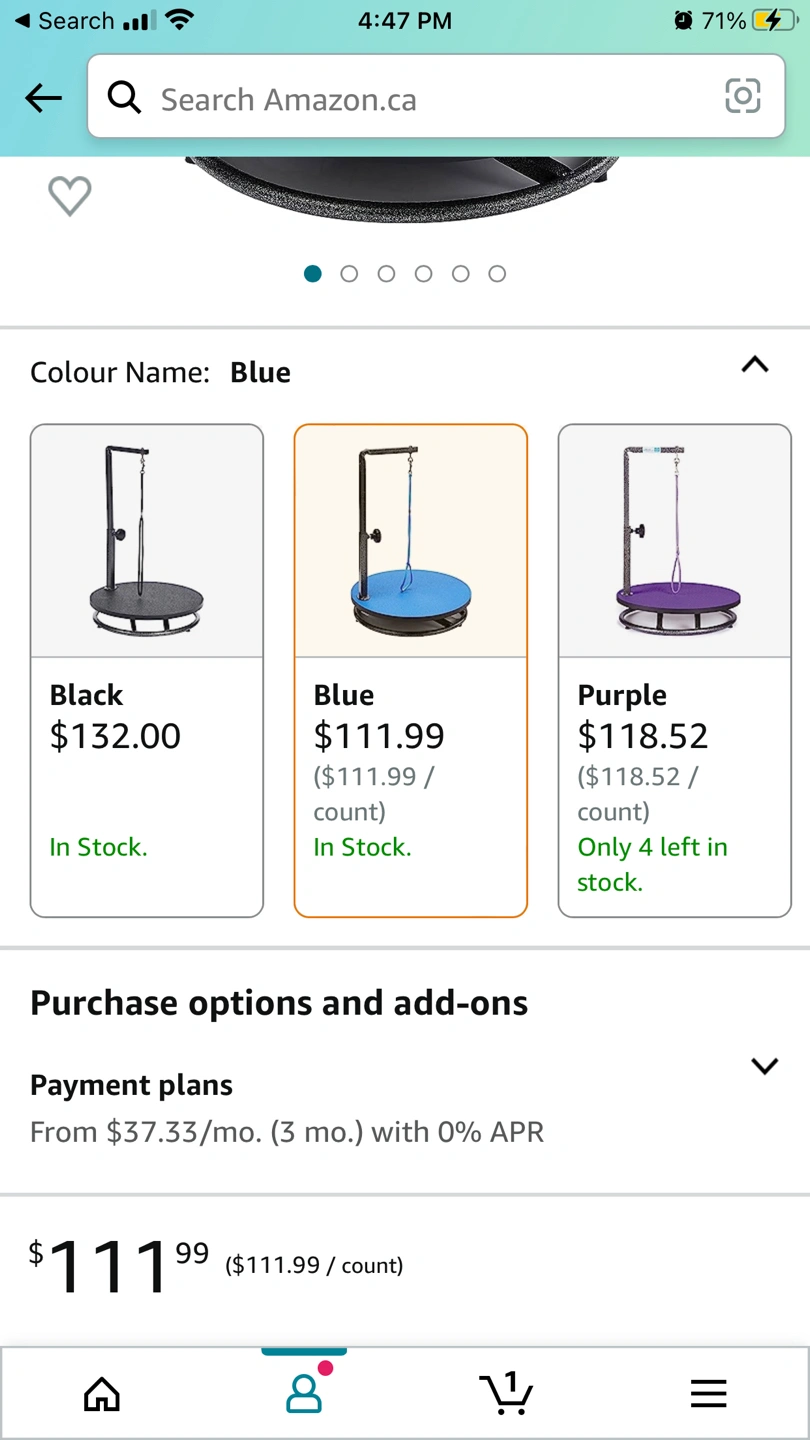Open the shopping cart icon
The height and width of the screenshot is (1440, 810).
pyautogui.click(x=506, y=1392)
